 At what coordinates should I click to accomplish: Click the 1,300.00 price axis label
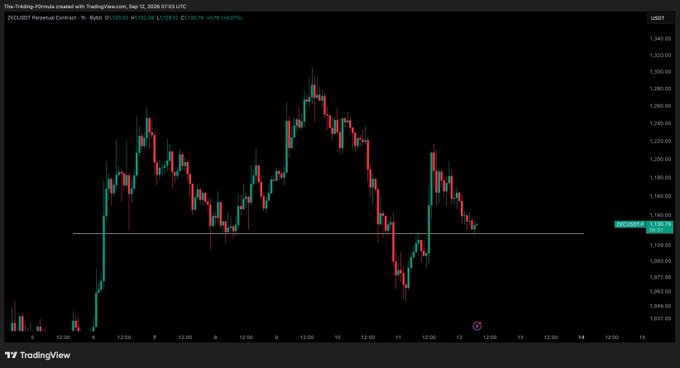[x=660, y=72]
